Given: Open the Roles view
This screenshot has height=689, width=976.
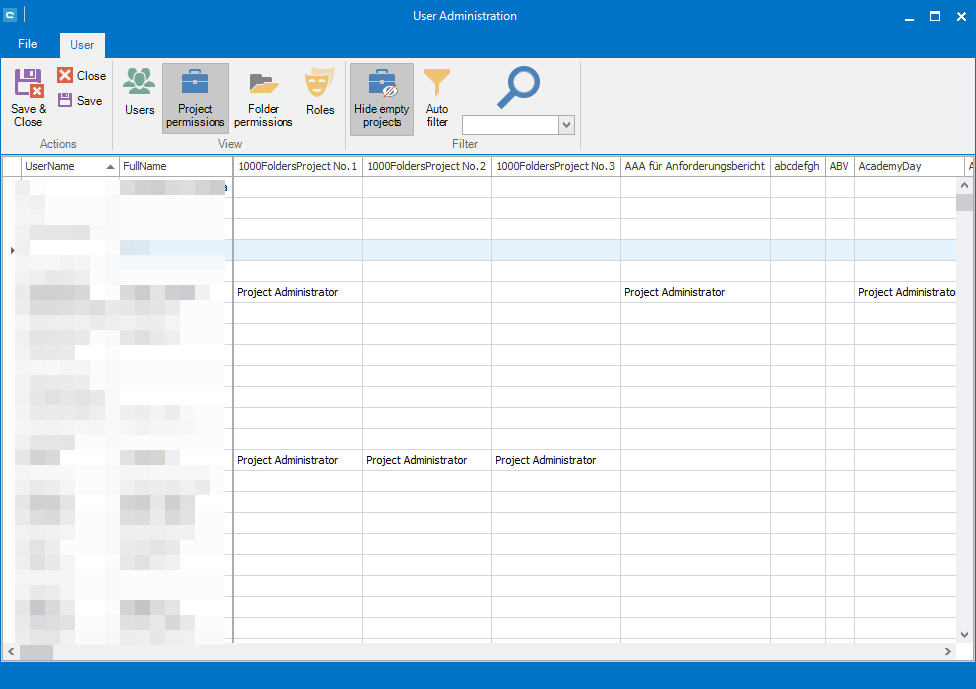Looking at the screenshot, I should point(320,92).
